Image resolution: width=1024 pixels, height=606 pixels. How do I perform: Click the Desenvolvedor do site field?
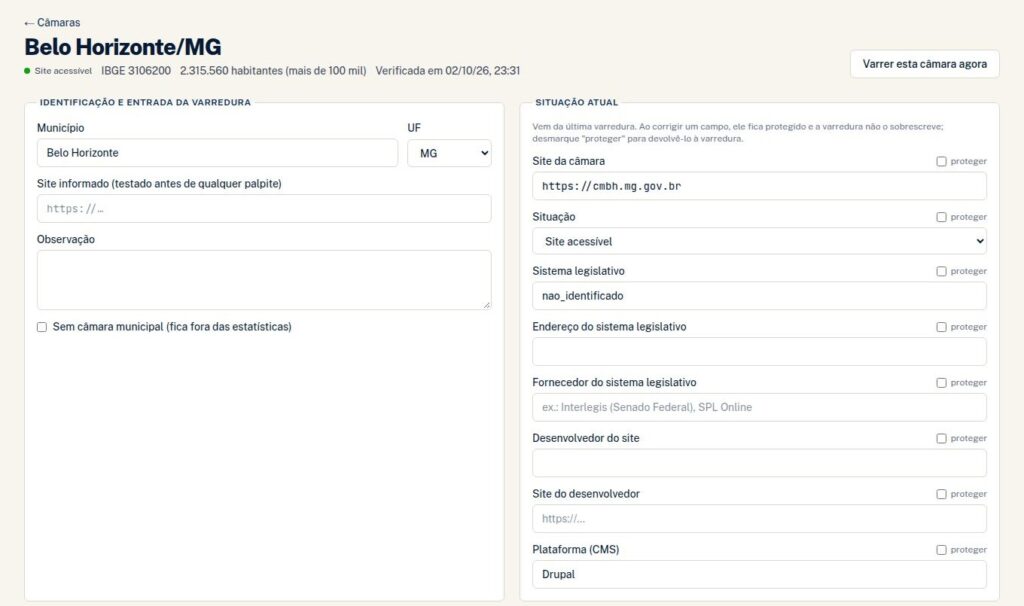(759, 463)
